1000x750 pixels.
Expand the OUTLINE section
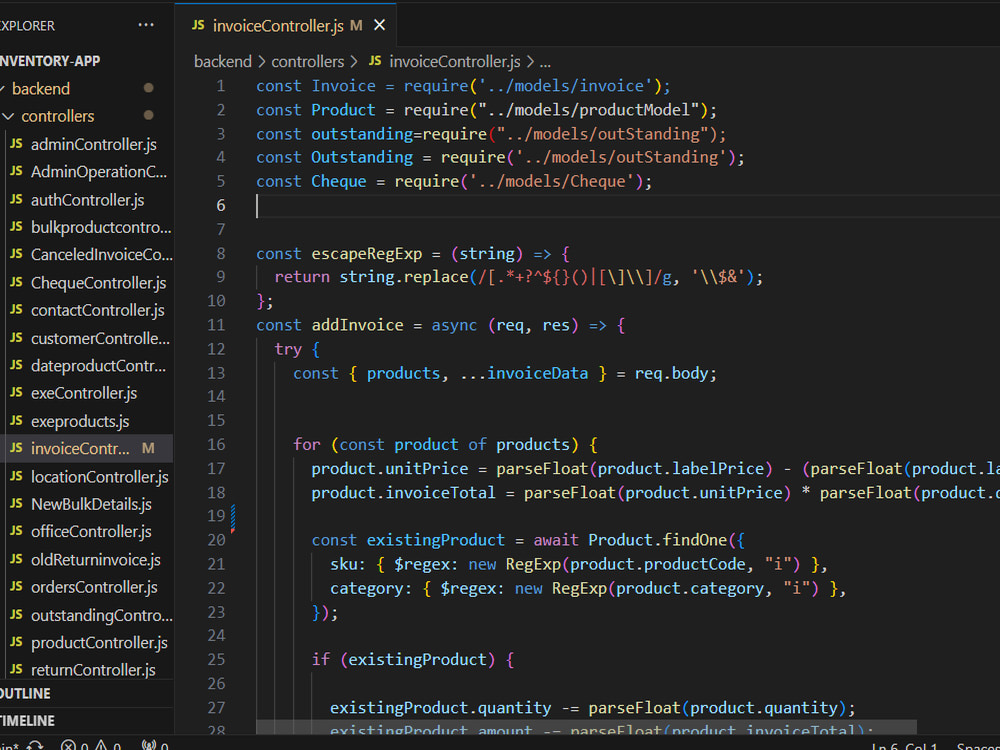point(26,693)
